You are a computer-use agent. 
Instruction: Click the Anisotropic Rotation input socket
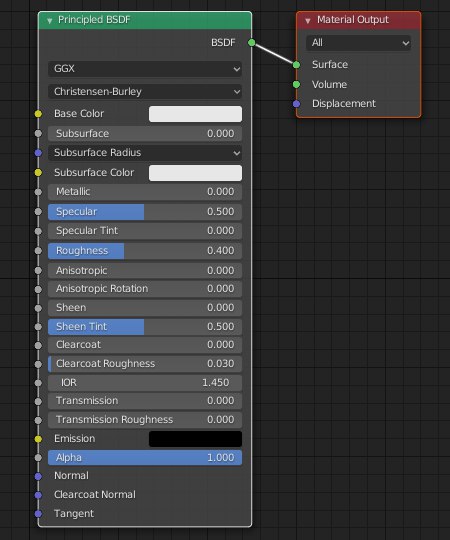[38, 289]
